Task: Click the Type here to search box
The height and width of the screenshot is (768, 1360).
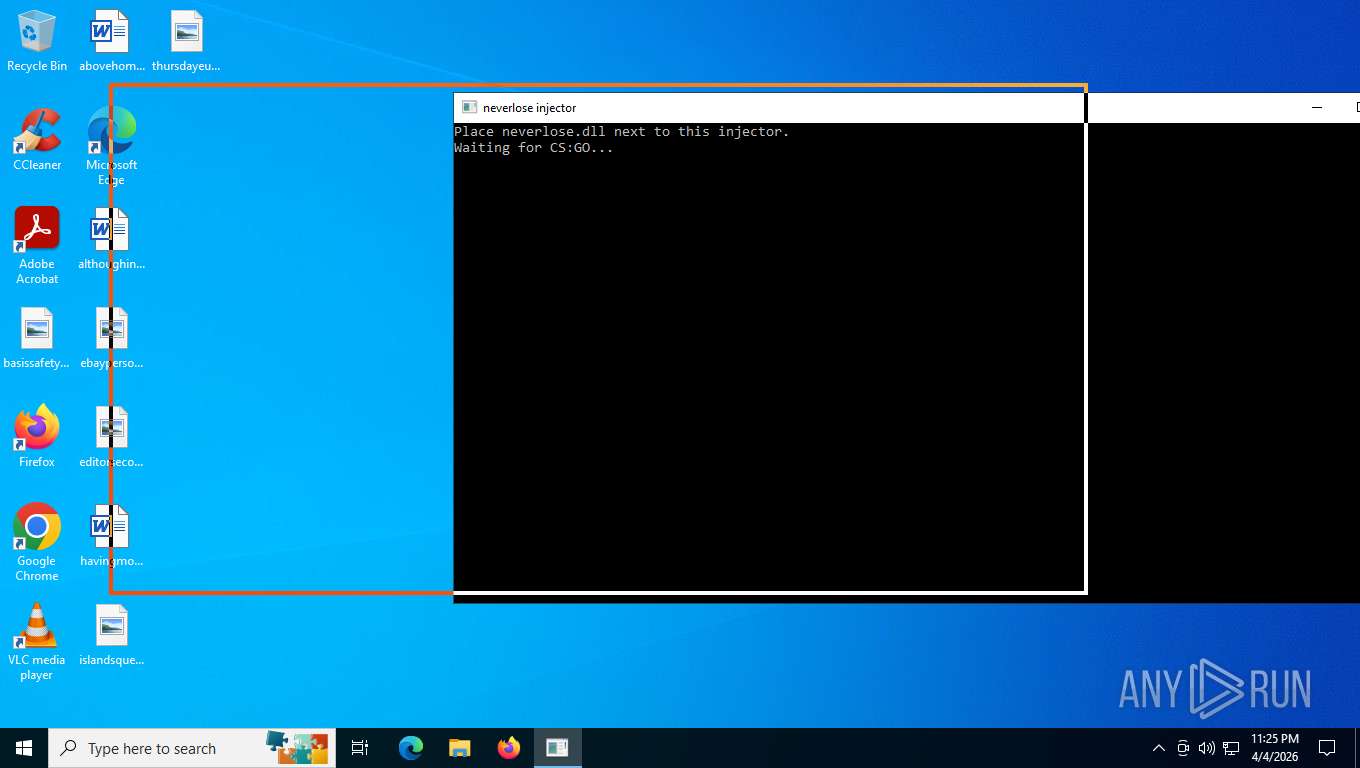Action: click(x=192, y=748)
